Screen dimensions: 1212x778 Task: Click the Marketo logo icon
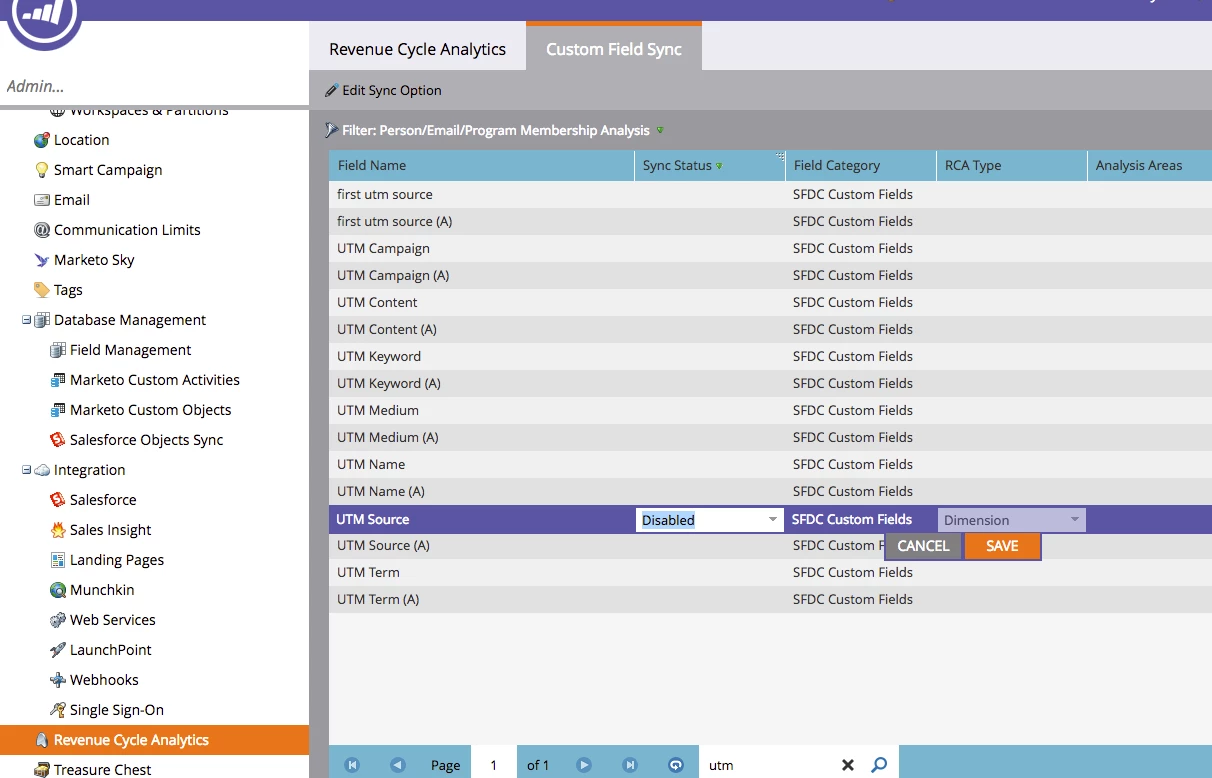pyautogui.click(x=44, y=14)
